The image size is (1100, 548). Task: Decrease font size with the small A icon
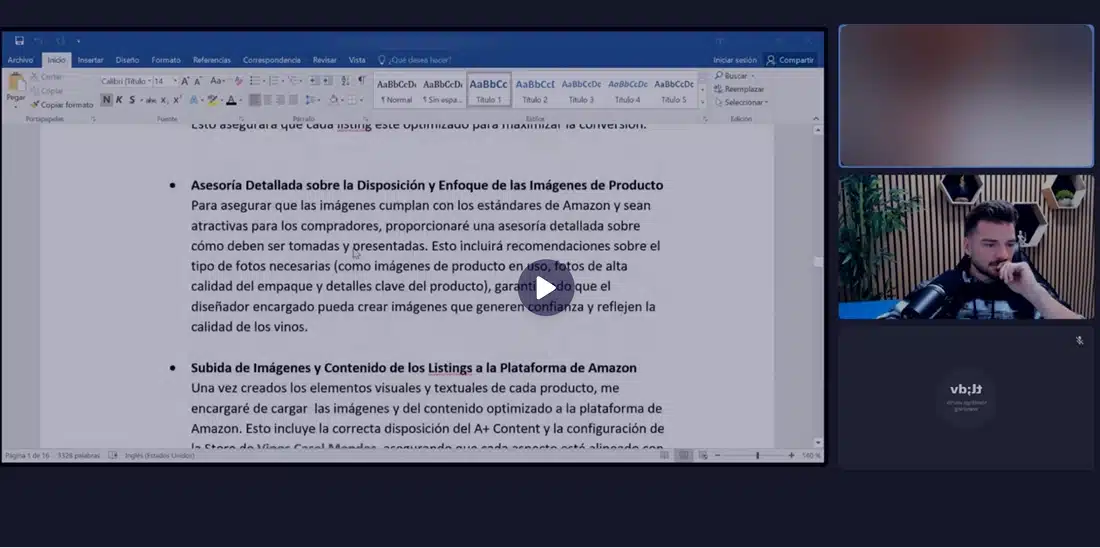pos(199,81)
